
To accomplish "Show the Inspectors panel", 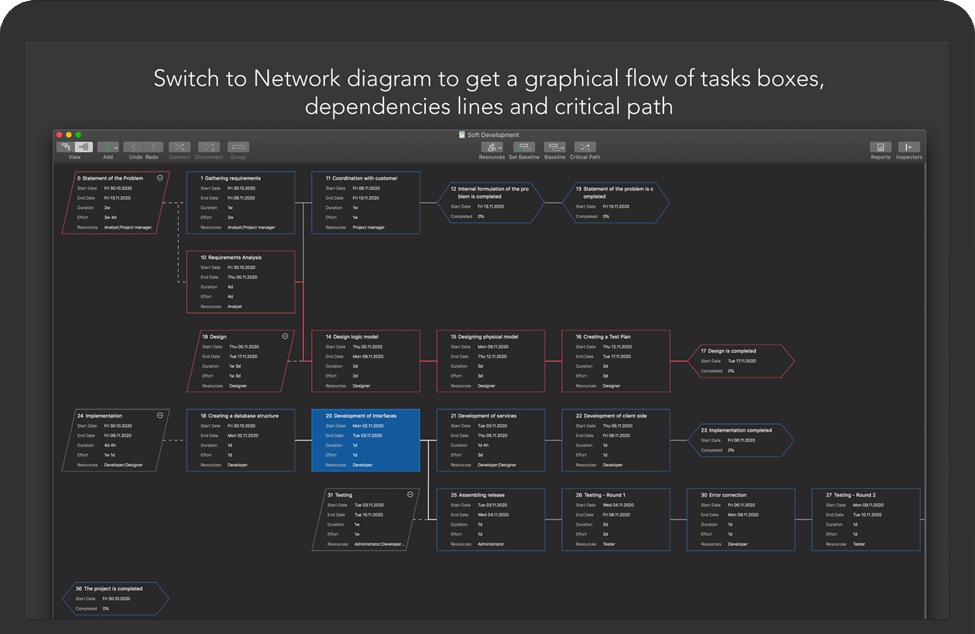I will click(909, 147).
